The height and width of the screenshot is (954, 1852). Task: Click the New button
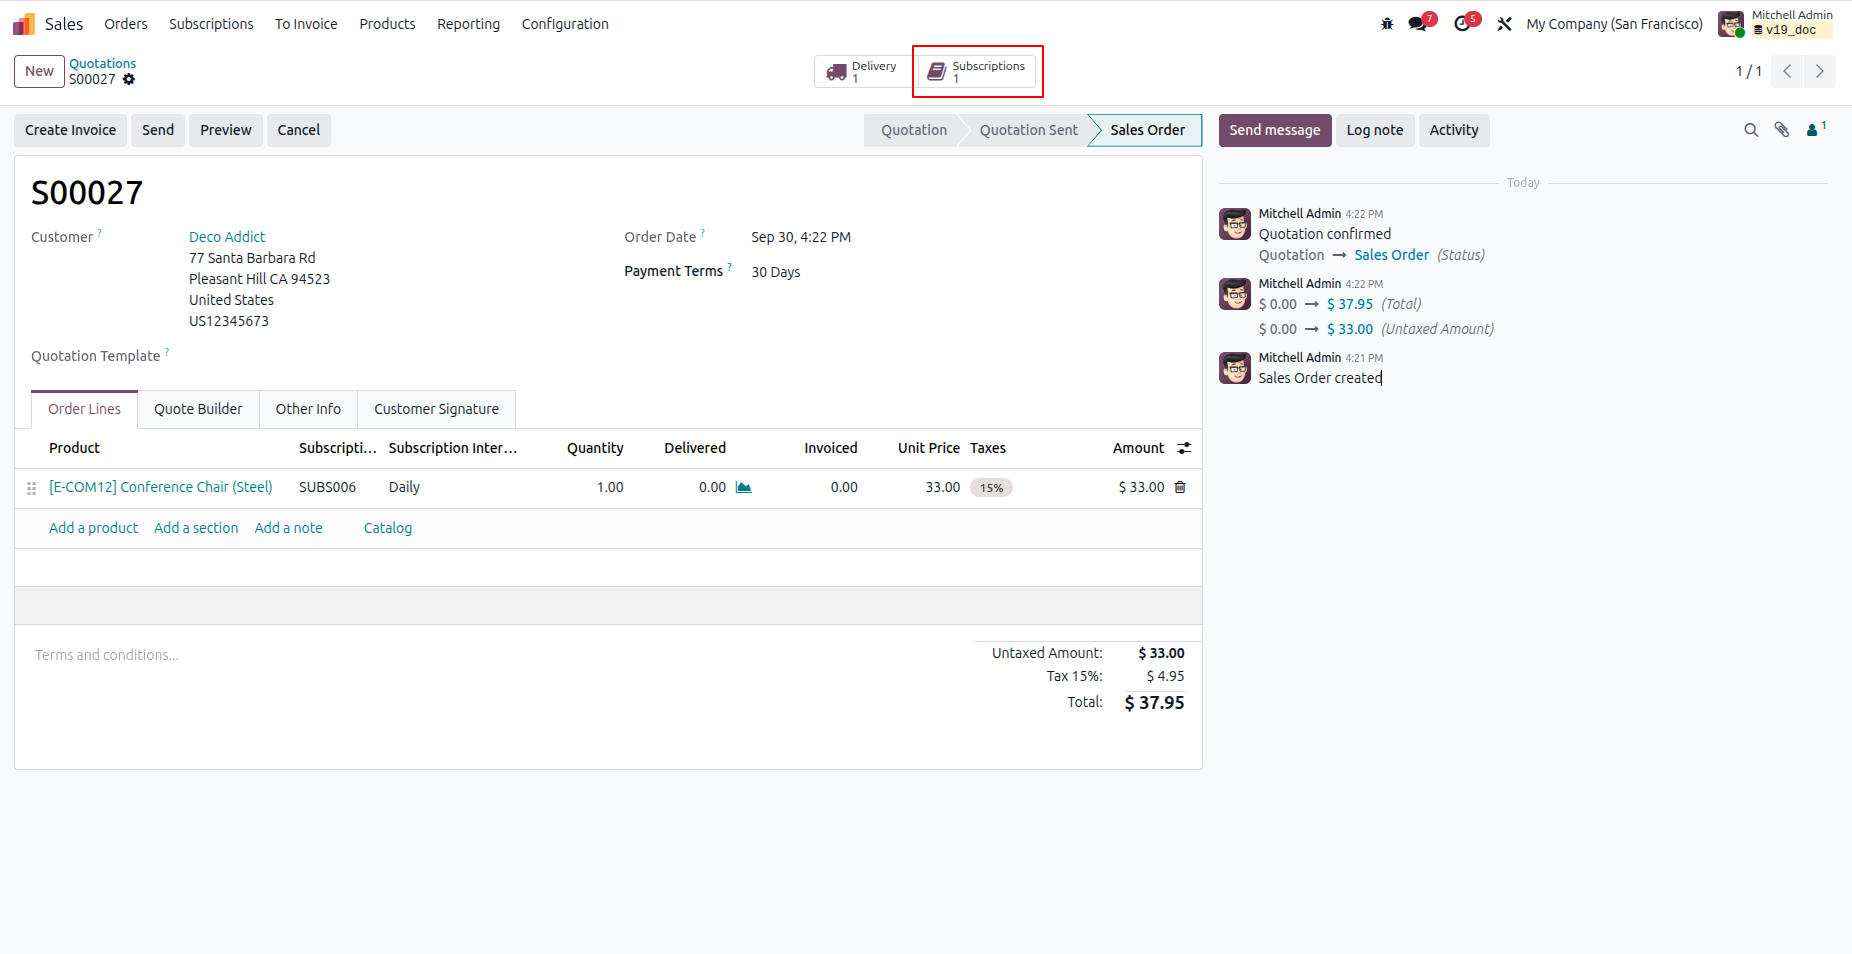point(39,71)
